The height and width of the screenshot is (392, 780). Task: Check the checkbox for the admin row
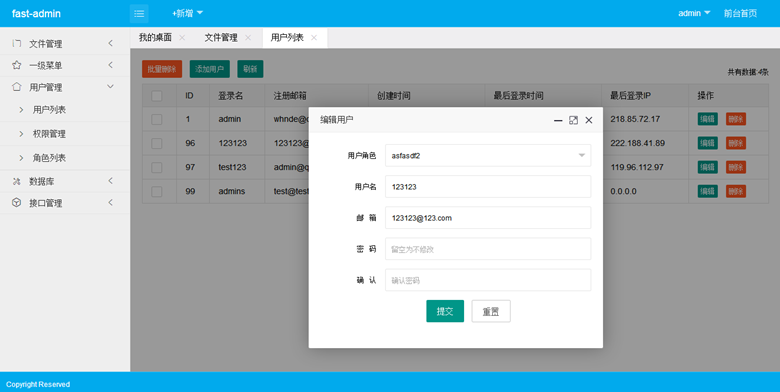[x=157, y=119]
